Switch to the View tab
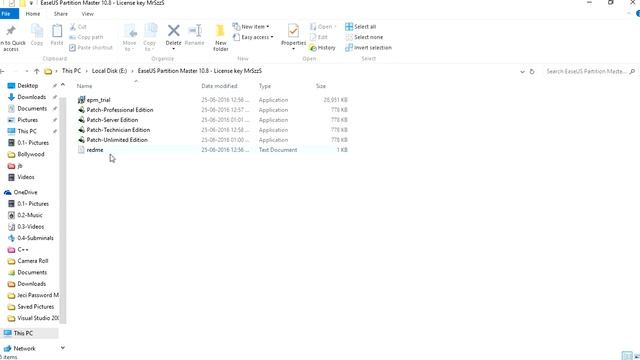 [87, 14]
